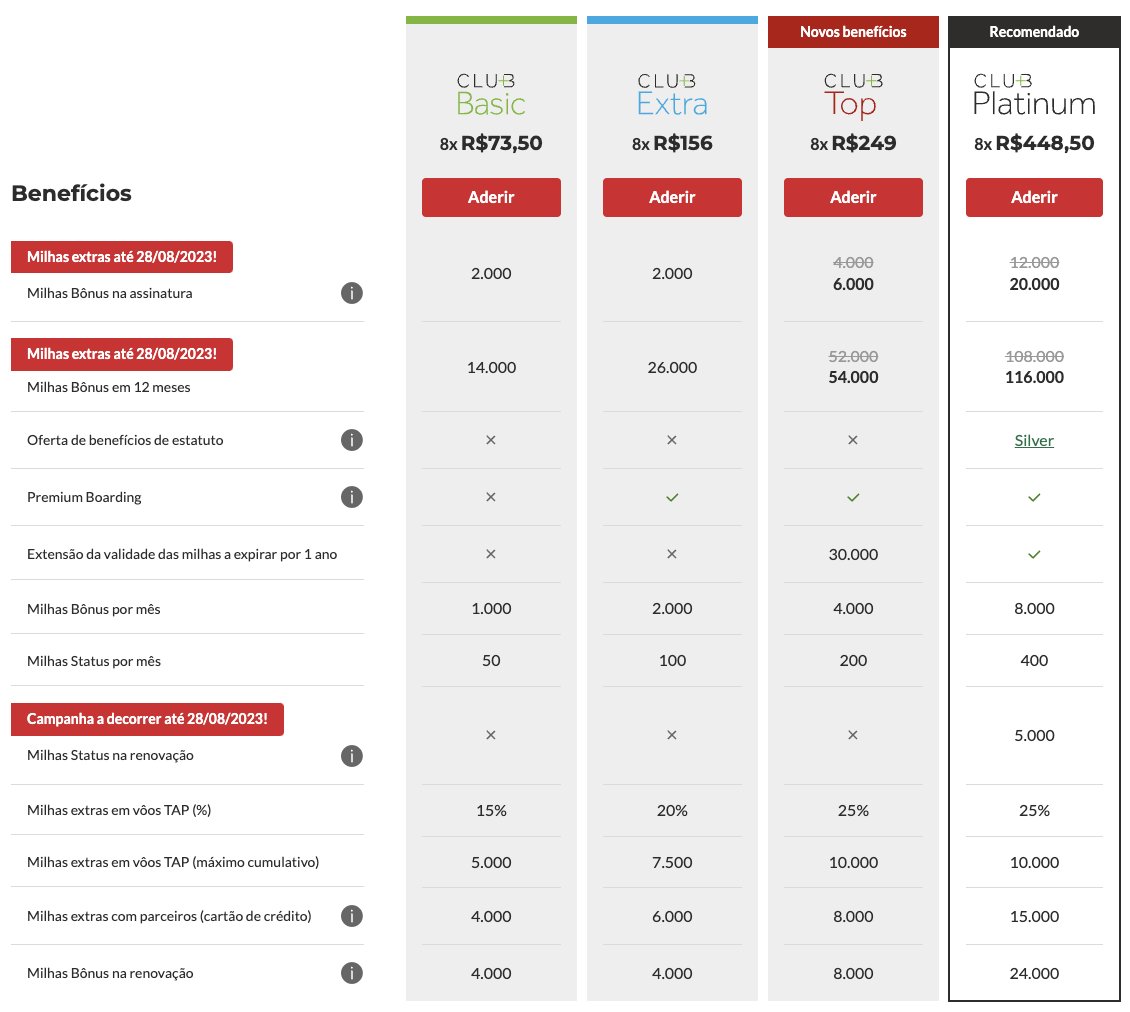Click the 20% TAP extra miles value
The image size is (1130, 1012).
672,810
